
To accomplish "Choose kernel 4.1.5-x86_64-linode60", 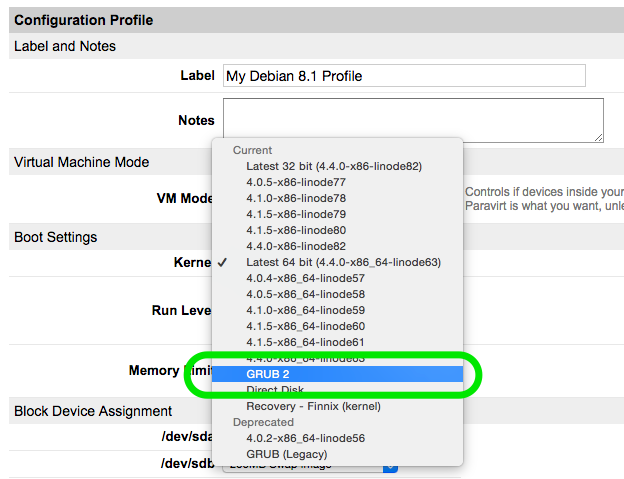I will click(x=305, y=326).
